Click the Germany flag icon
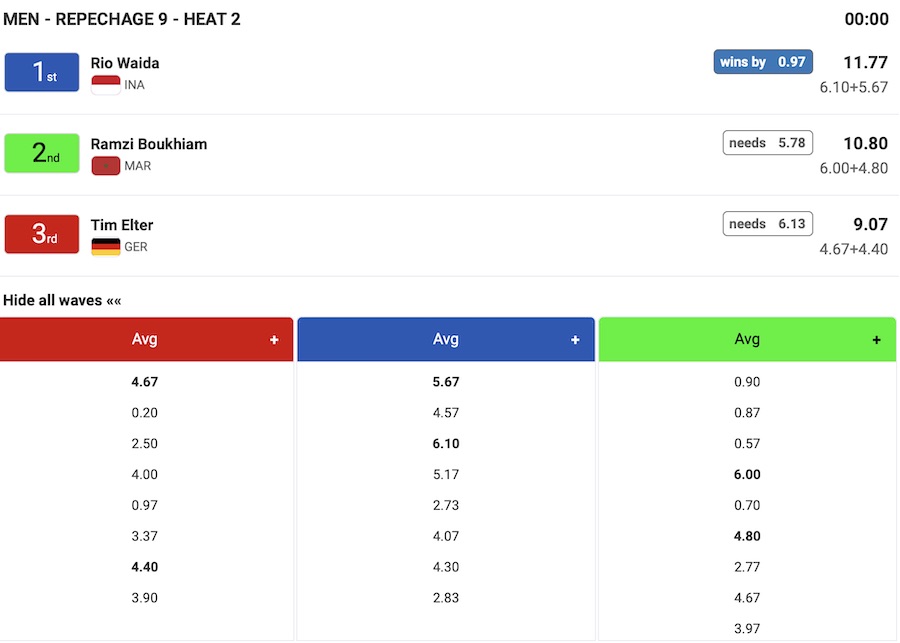Viewport: 900px width, 643px height. coord(106,247)
